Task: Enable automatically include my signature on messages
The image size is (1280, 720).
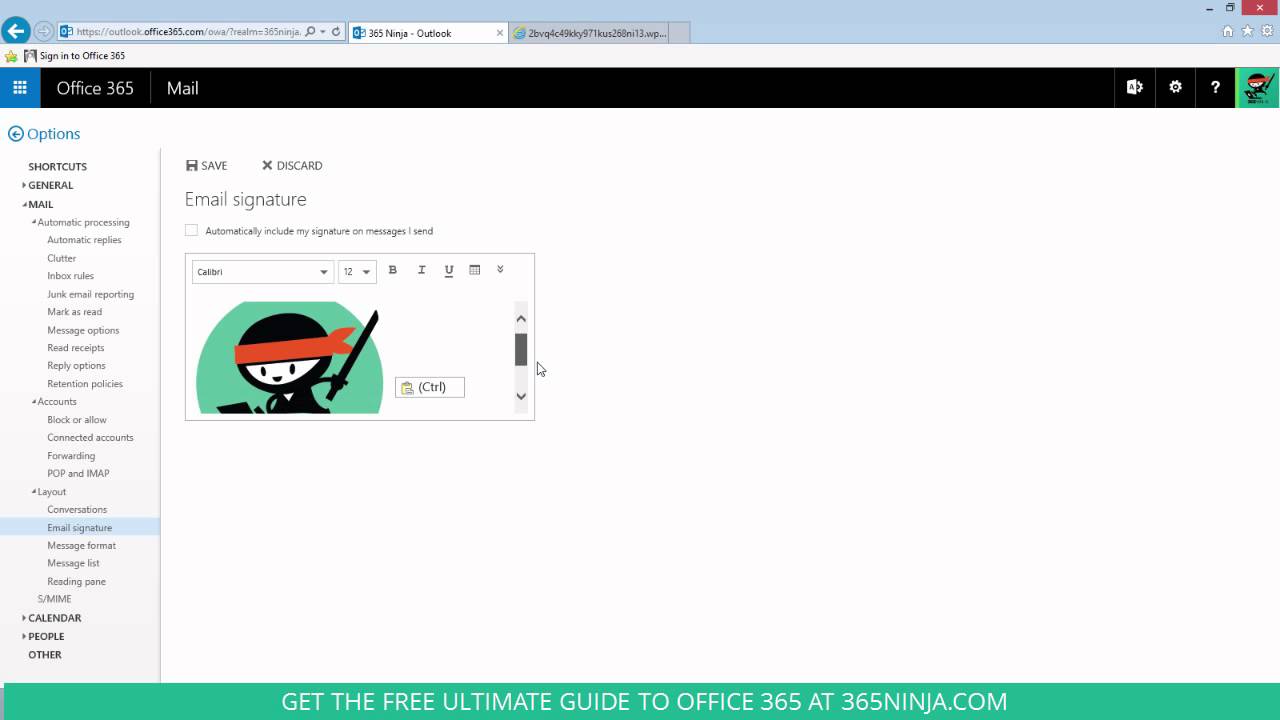Action: [191, 230]
